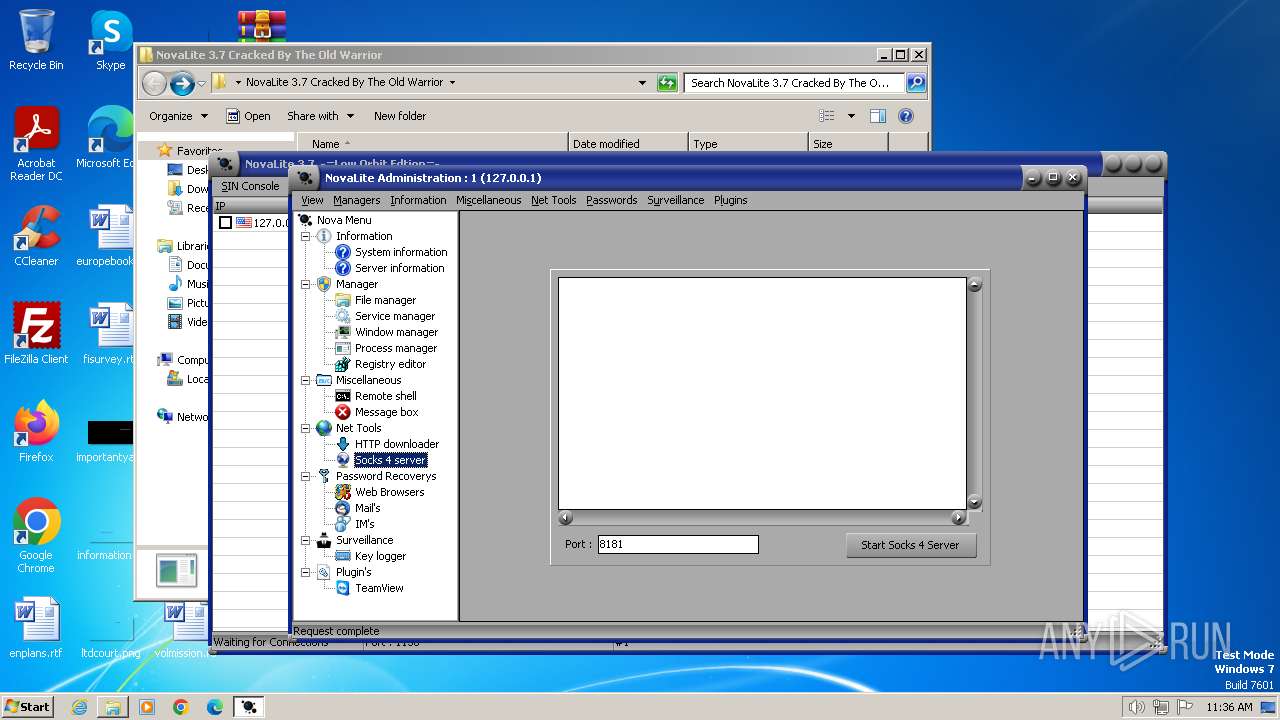Tick the 127.0.0.1 connection checkbox
The image size is (1280, 720).
[x=226, y=223]
